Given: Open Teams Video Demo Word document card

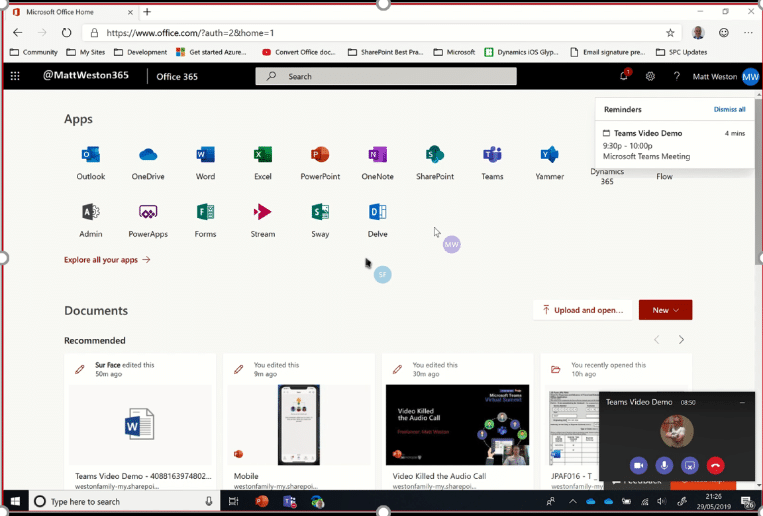Looking at the screenshot, I should pyautogui.click(x=140, y=422).
